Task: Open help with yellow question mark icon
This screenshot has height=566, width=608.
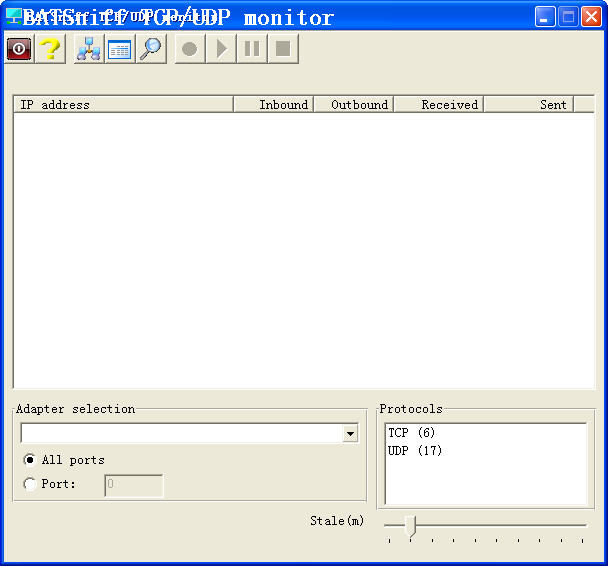Action: [50, 49]
